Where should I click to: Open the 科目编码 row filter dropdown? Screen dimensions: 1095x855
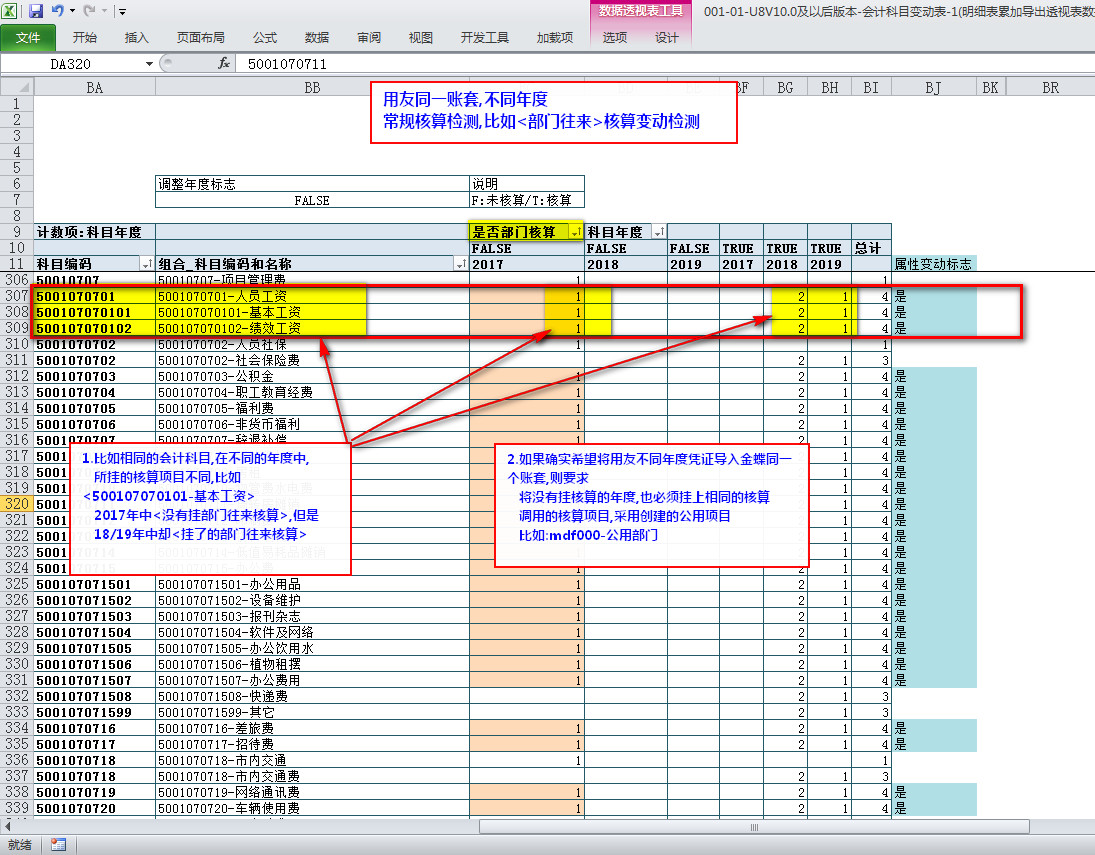148,264
